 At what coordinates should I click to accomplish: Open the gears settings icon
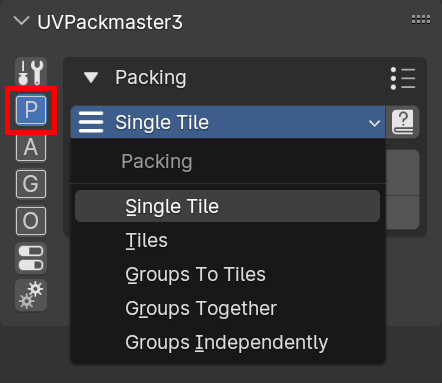31,295
